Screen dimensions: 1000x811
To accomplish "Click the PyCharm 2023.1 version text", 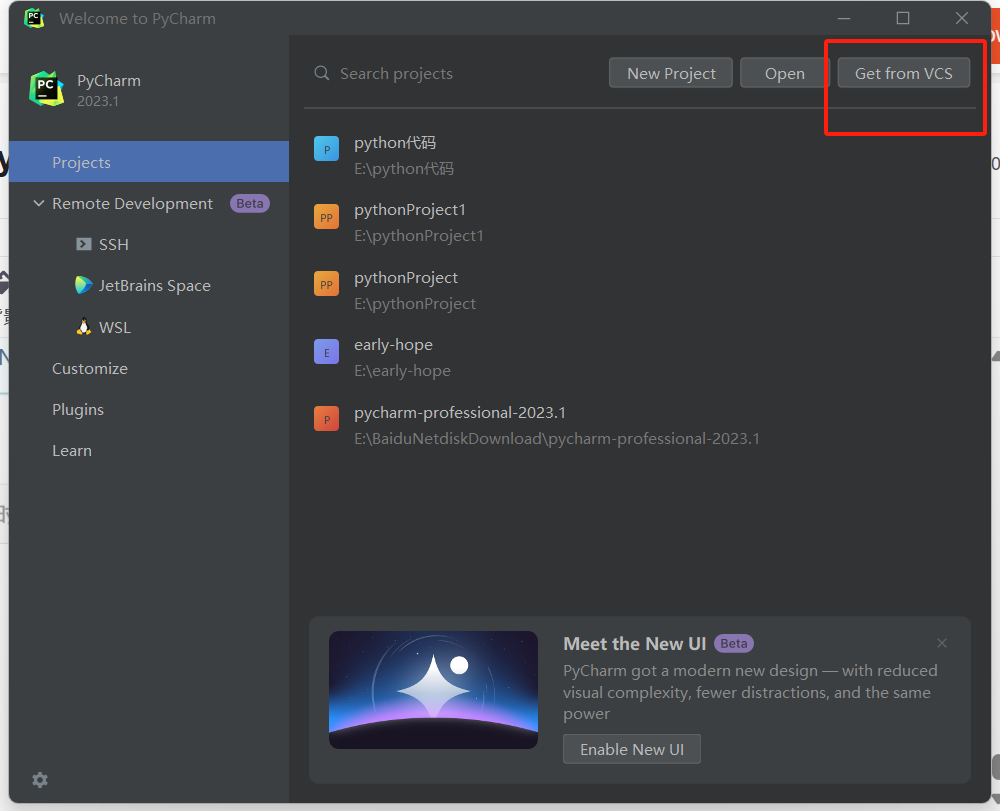I will (98, 101).
